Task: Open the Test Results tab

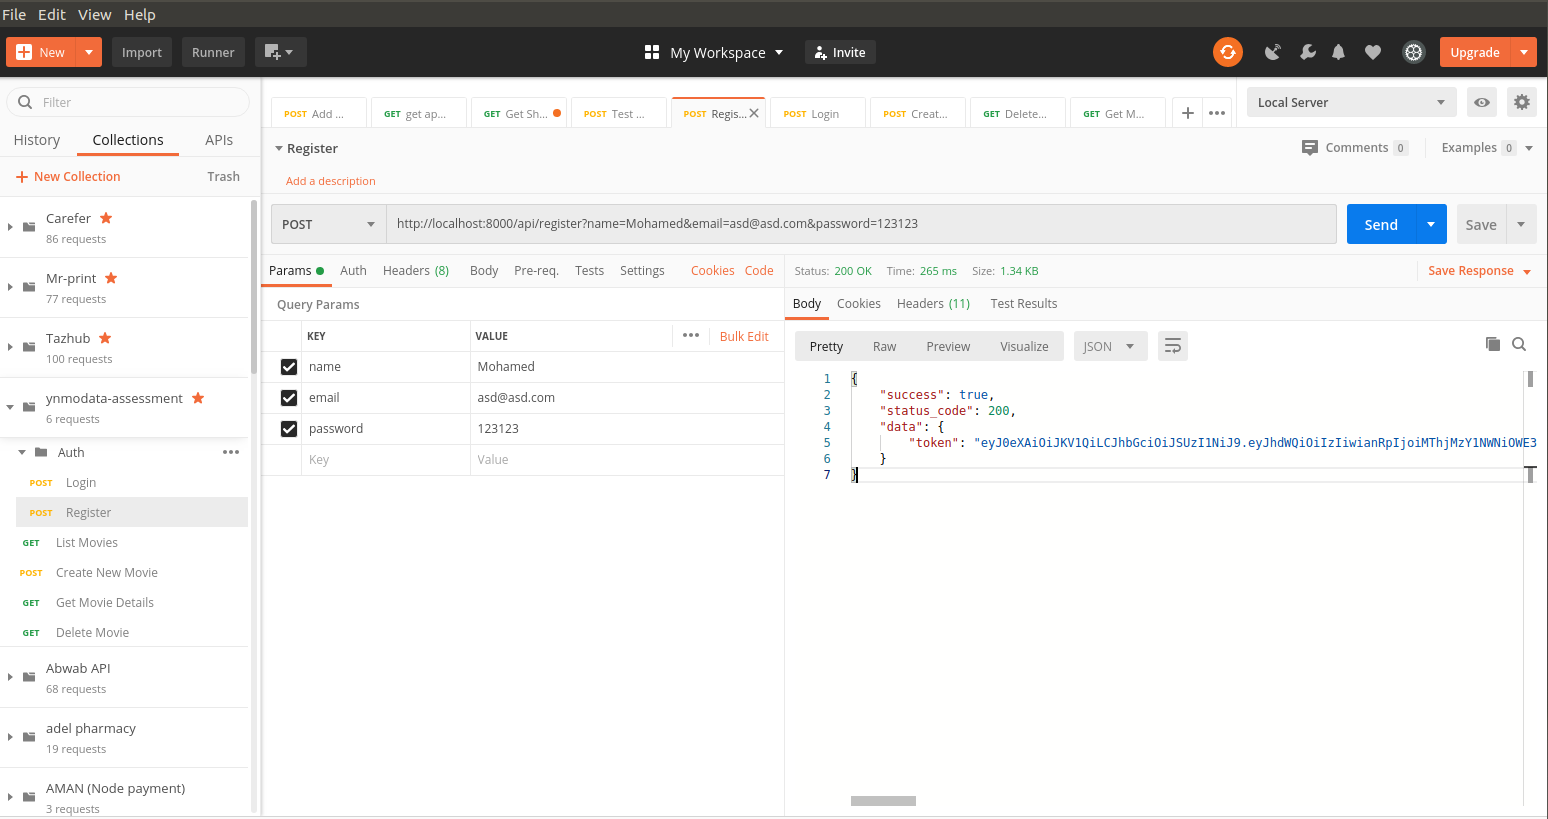Action: click(1024, 303)
